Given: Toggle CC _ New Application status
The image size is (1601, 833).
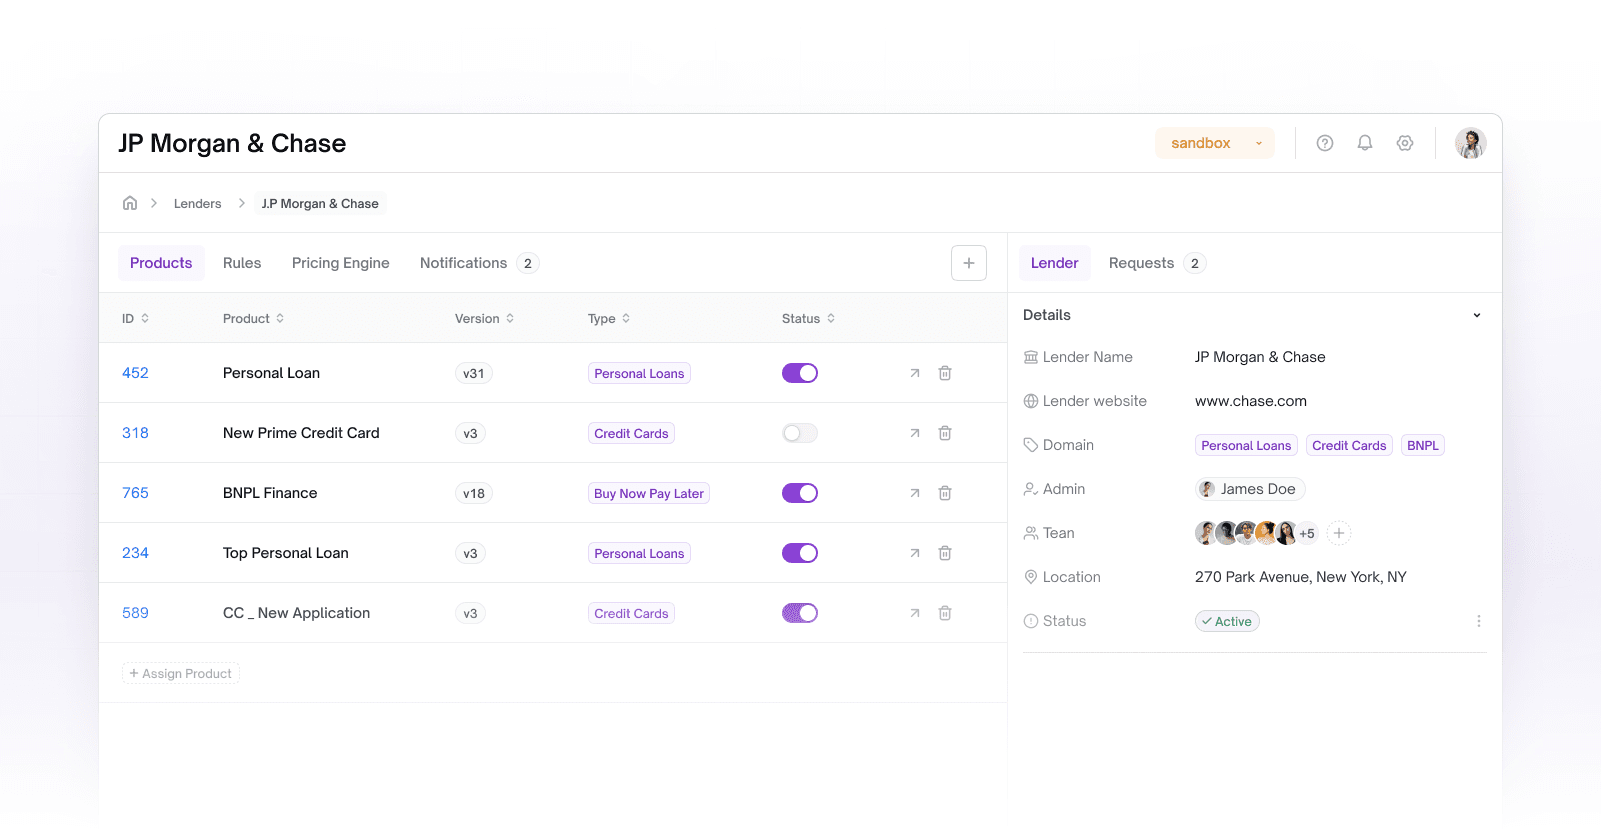Looking at the screenshot, I should coord(800,613).
